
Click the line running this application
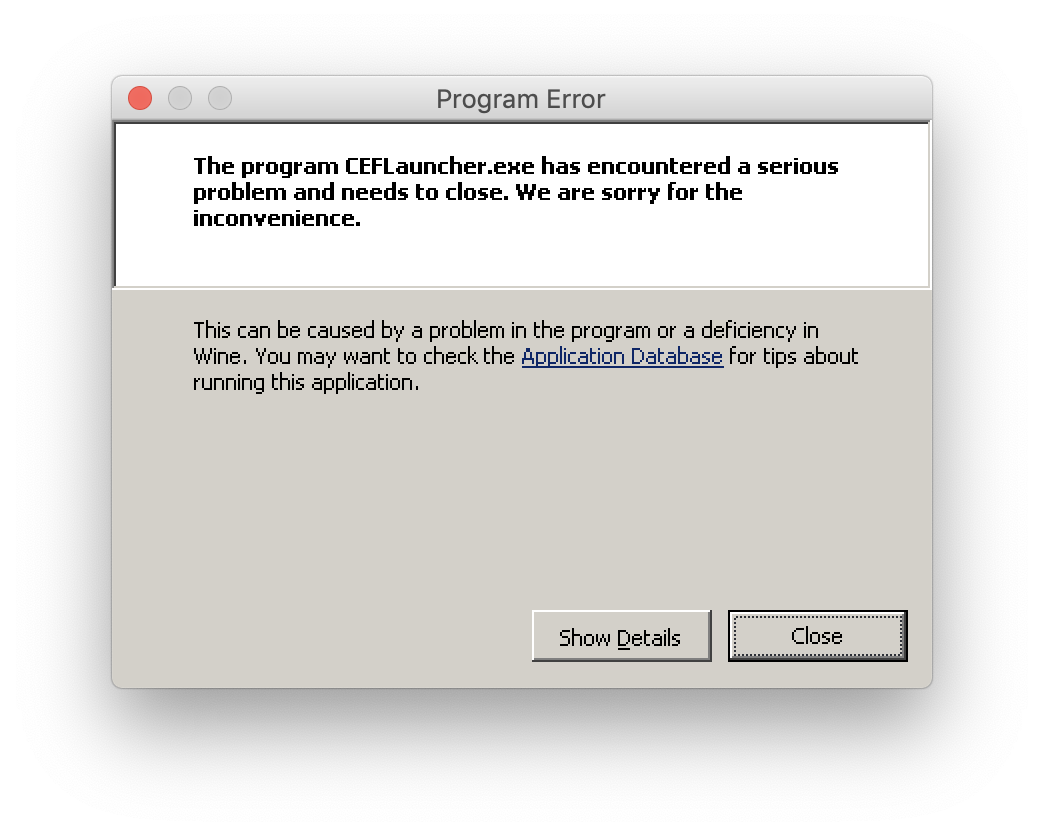[306, 383]
